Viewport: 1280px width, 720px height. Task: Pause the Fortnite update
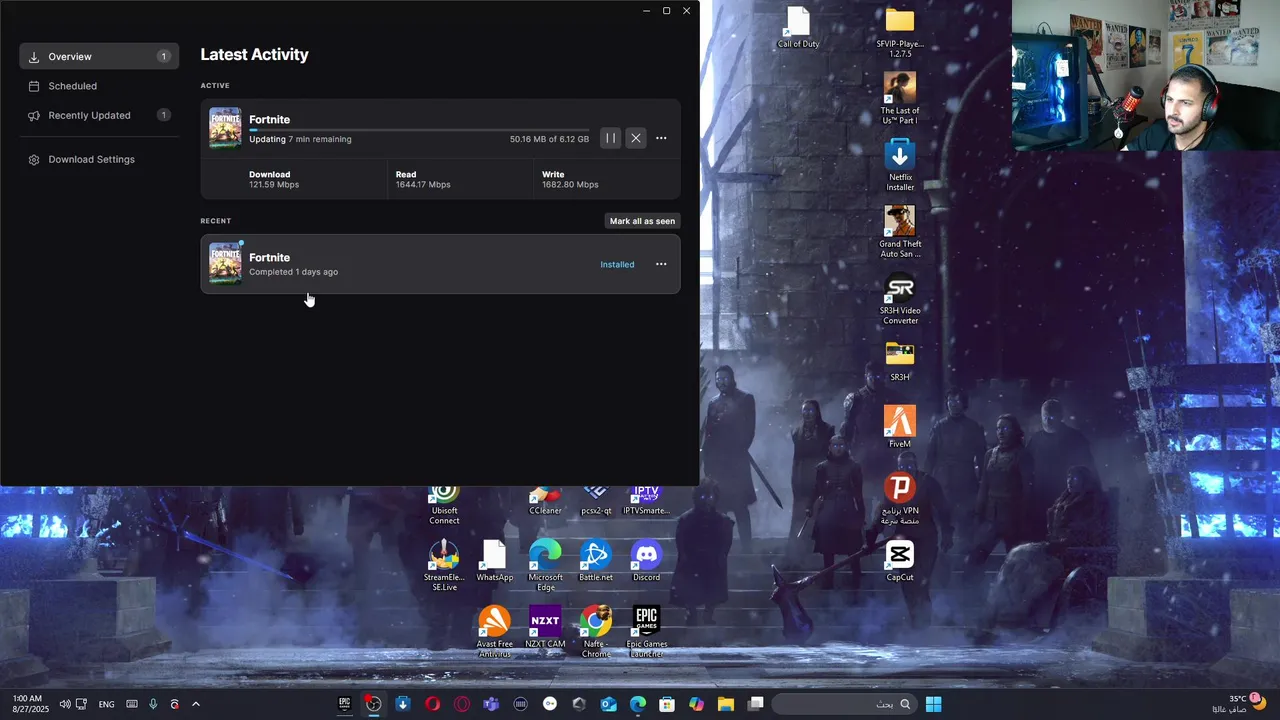pos(610,138)
